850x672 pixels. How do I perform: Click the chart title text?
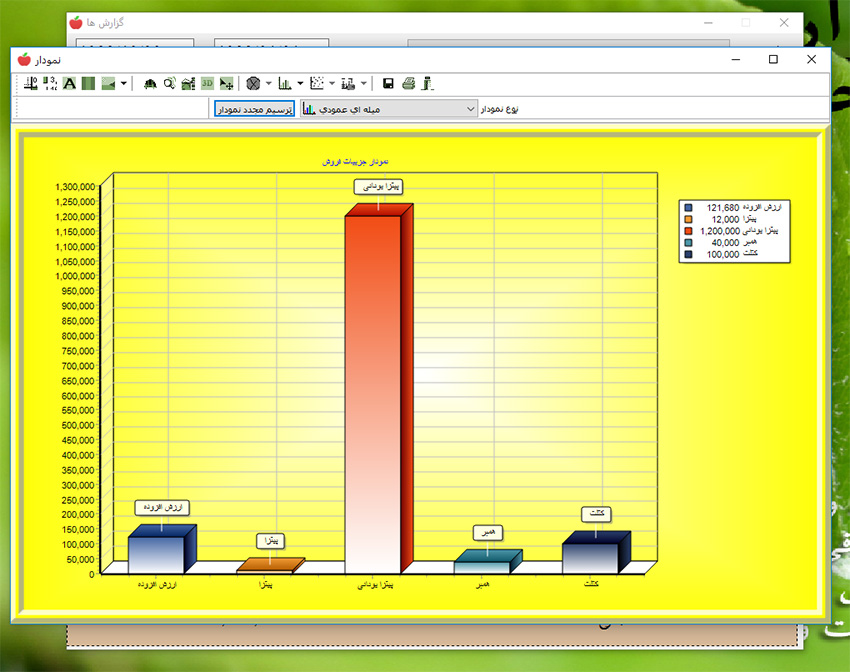pyautogui.click(x=356, y=161)
